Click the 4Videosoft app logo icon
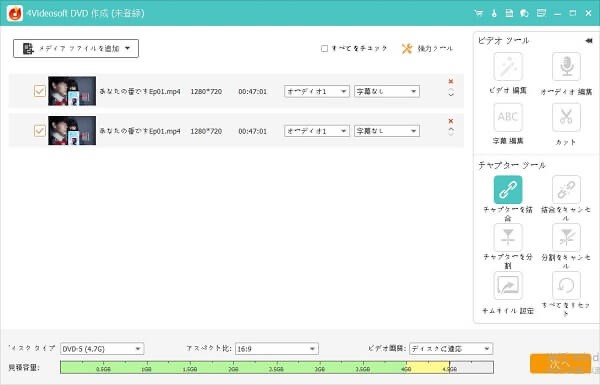Image resolution: width=600 pixels, height=385 pixels. [15, 13]
